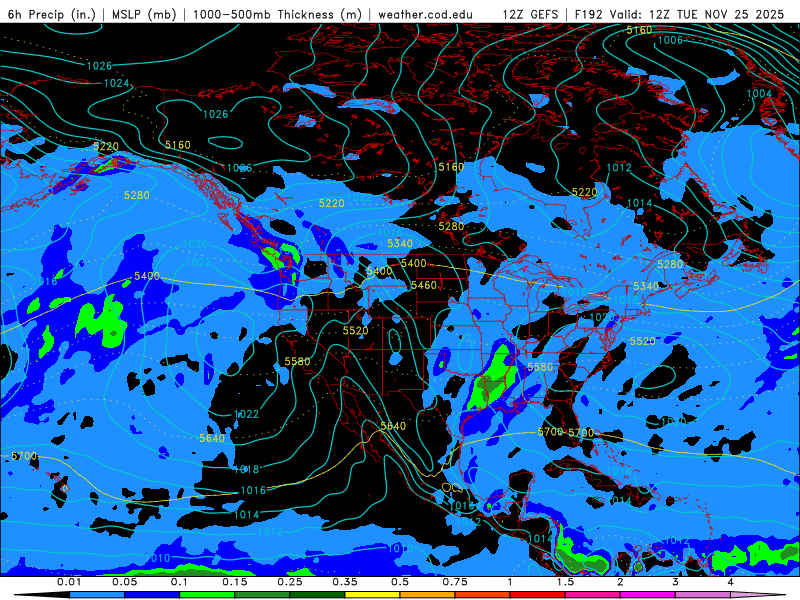The height and width of the screenshot is (600, 800).
Task: Click the 5580 thickness label over California
Action: (297, 361)
